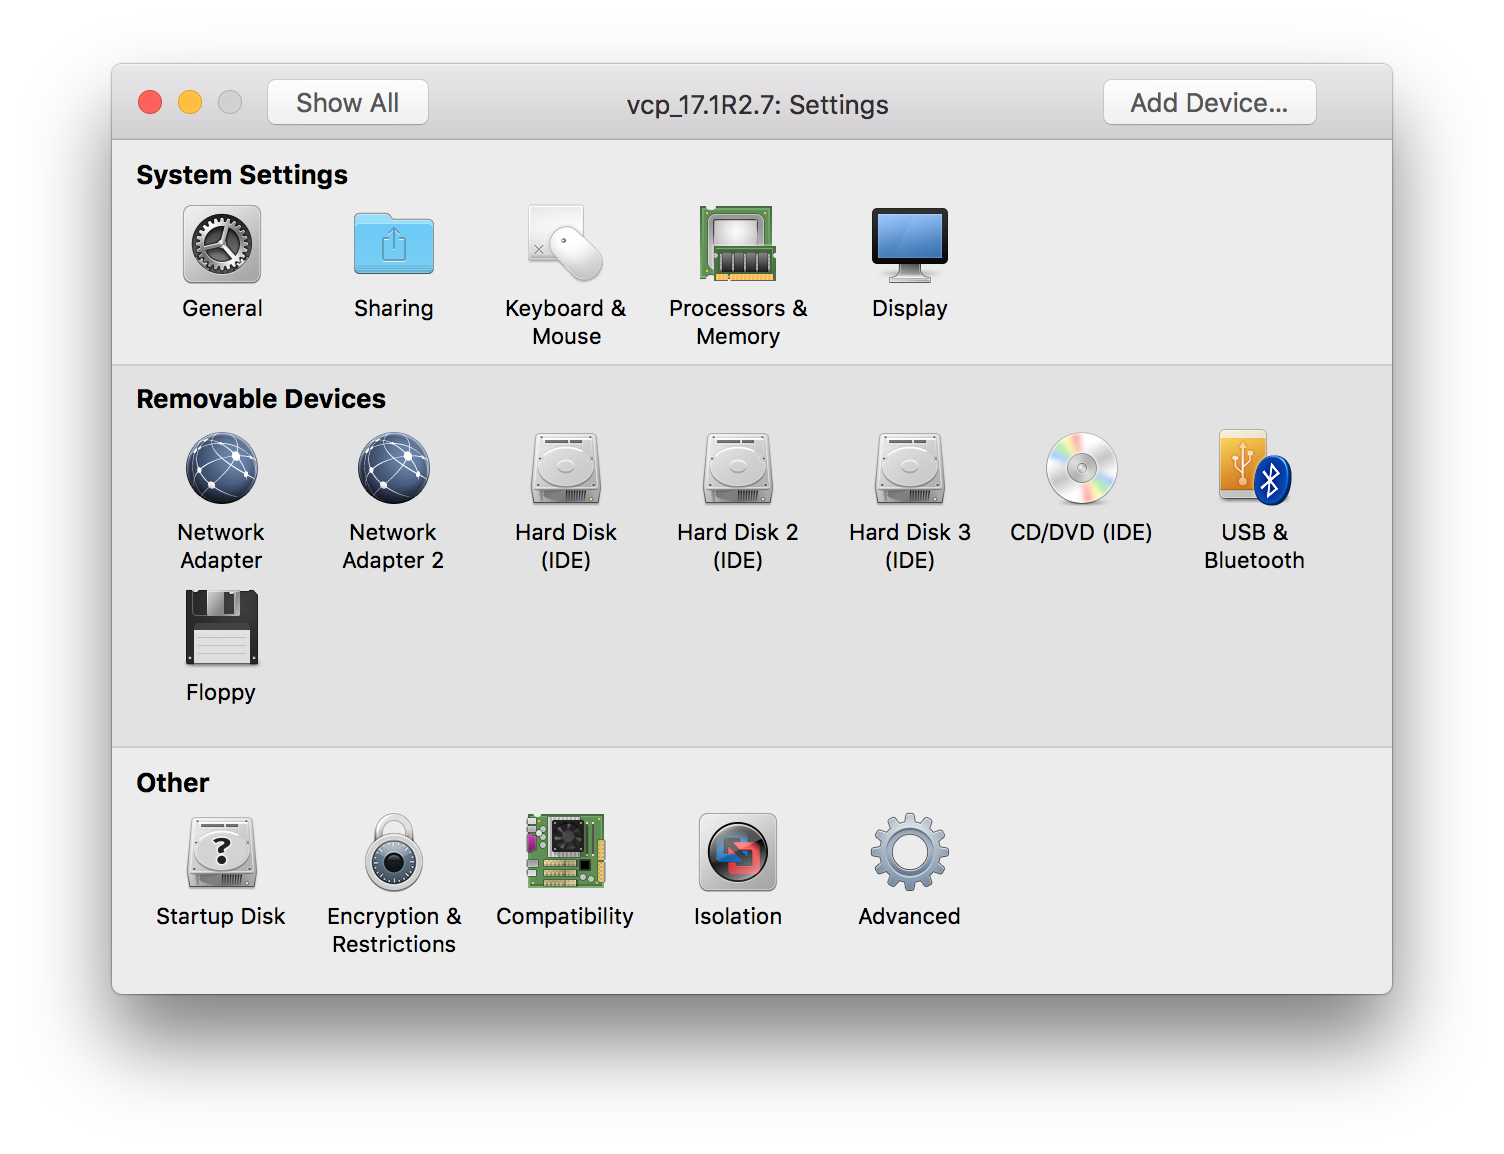
Task: Open Network Adapter 2 settings
Action: click(393, 468)
